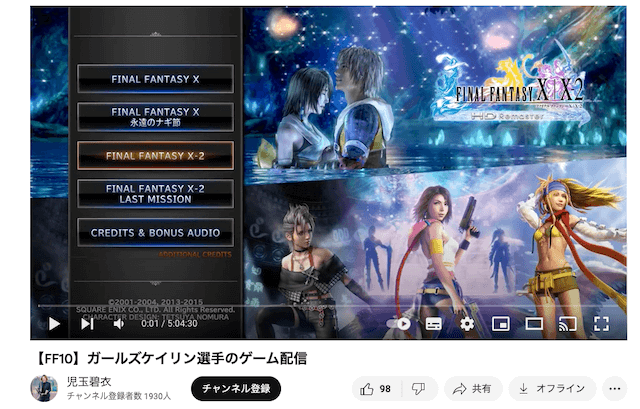Viewport: 640px width, 409px height.
Task: Click the video progress bar
Action: click(x=329, y=305)
